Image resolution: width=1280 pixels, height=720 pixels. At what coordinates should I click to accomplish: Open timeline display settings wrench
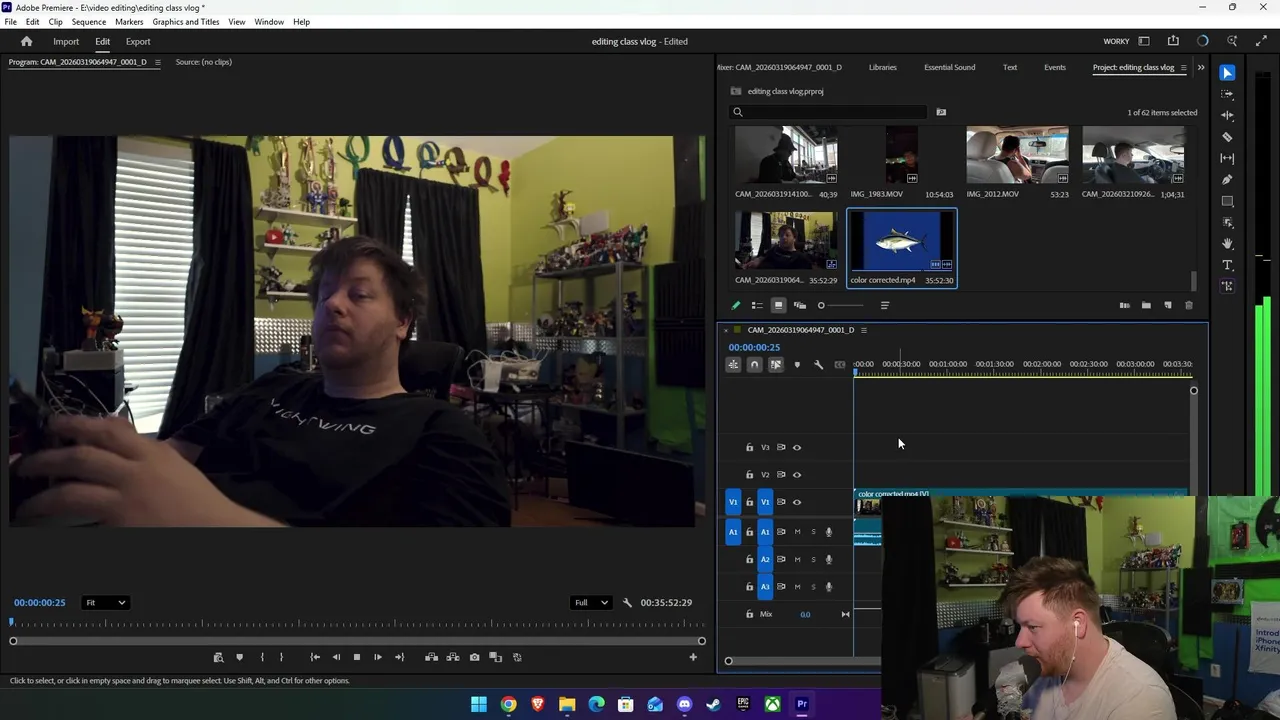pyautogui.click(x=818, y=365)
